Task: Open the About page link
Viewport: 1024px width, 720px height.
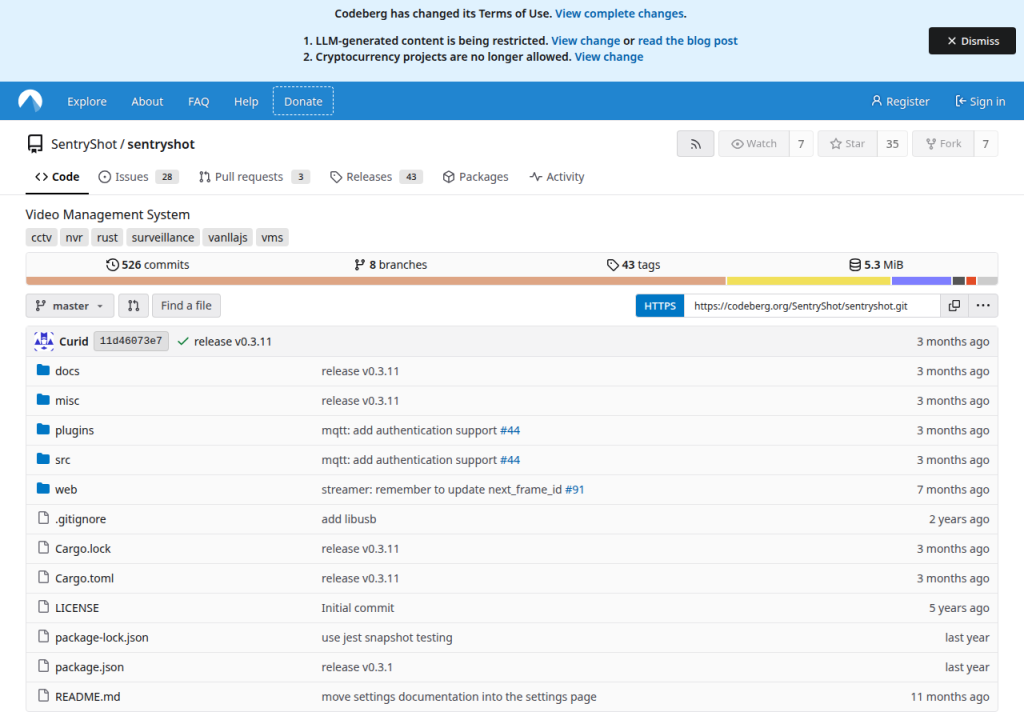Action: pos(147,101)
